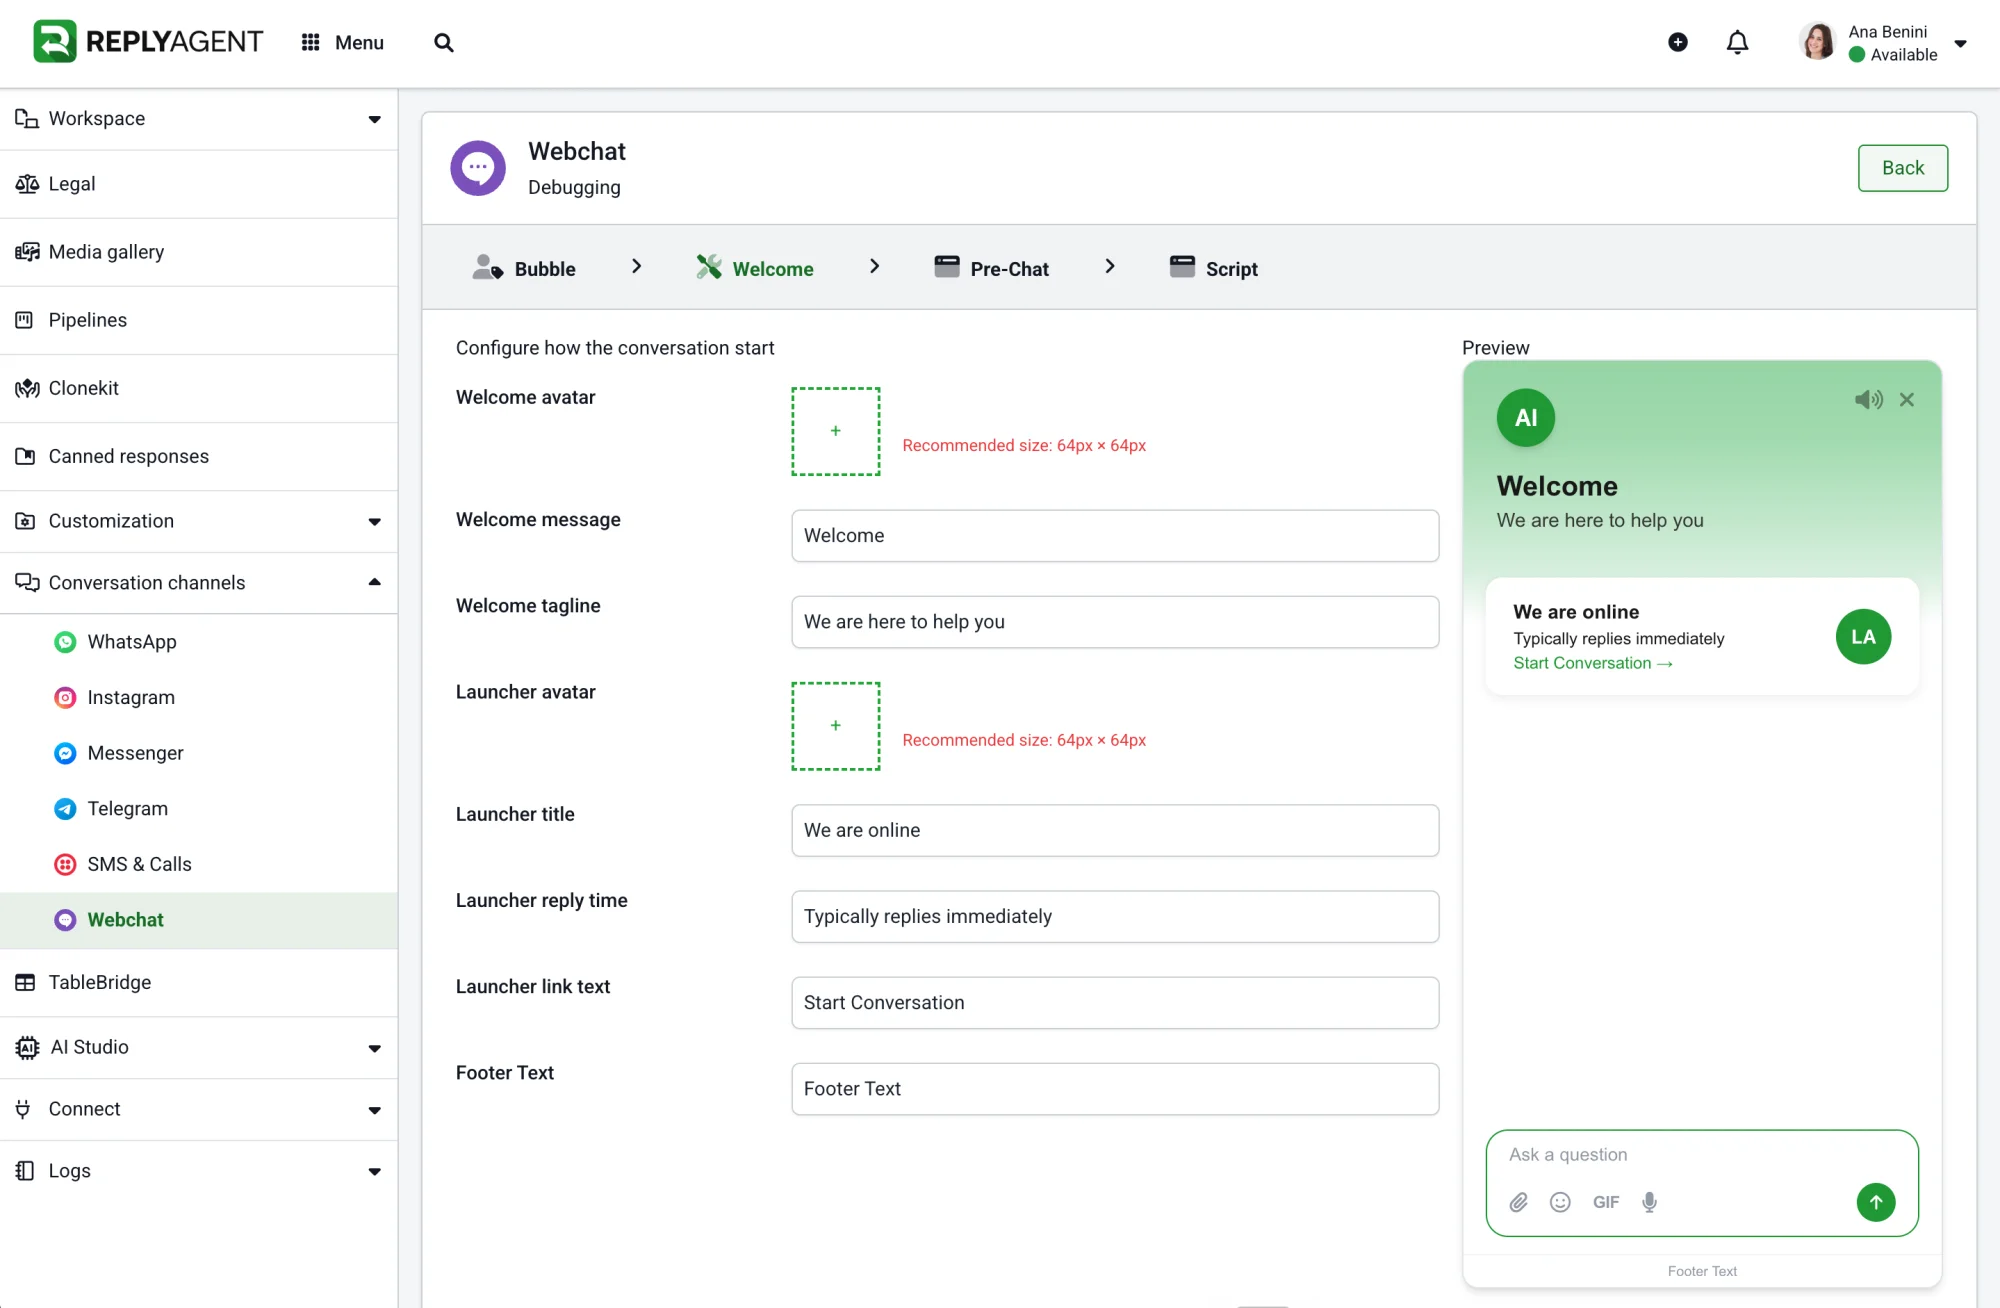Expand the Workspace section
Viewport: 2000px width, 1308px height.
click(199, 119)
